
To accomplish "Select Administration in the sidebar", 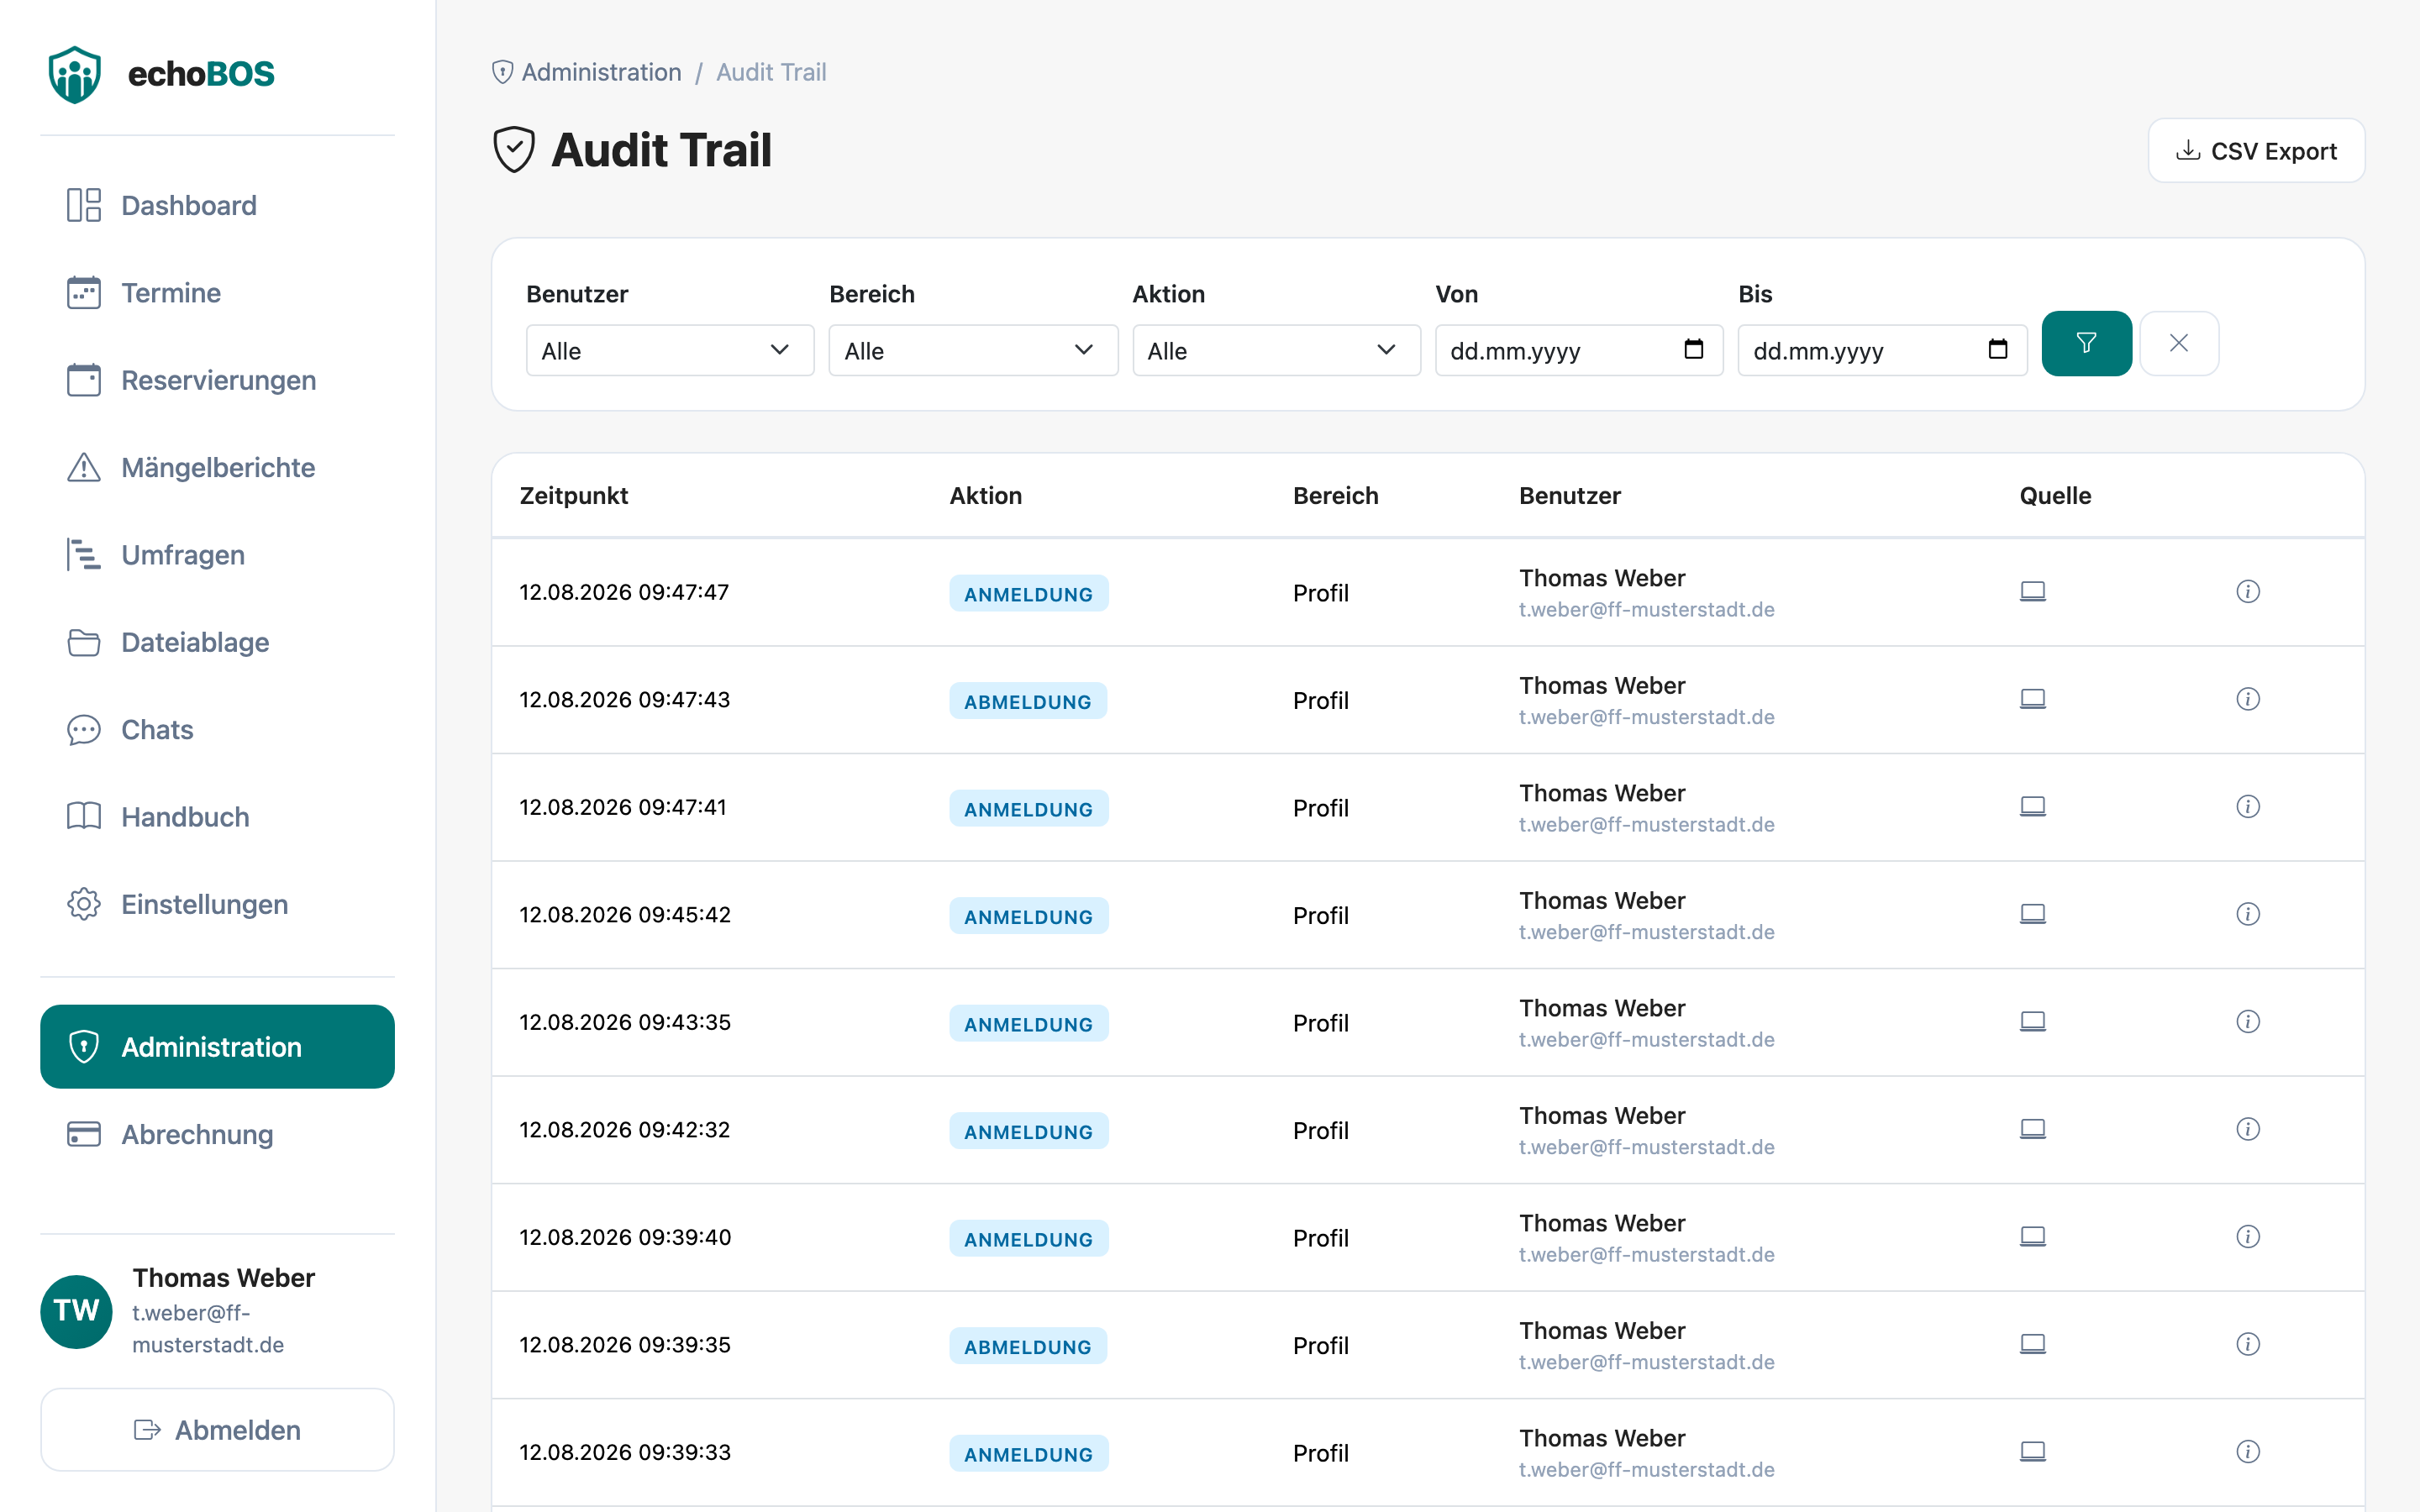I will 217,1047.
